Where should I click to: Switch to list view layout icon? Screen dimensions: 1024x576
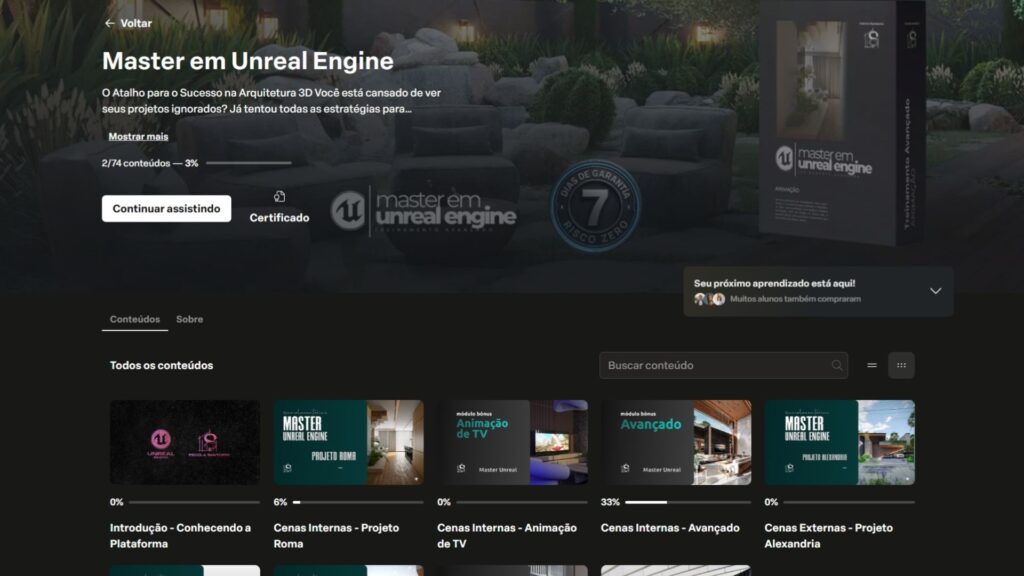pyautogui.click(x=872, y=366)
